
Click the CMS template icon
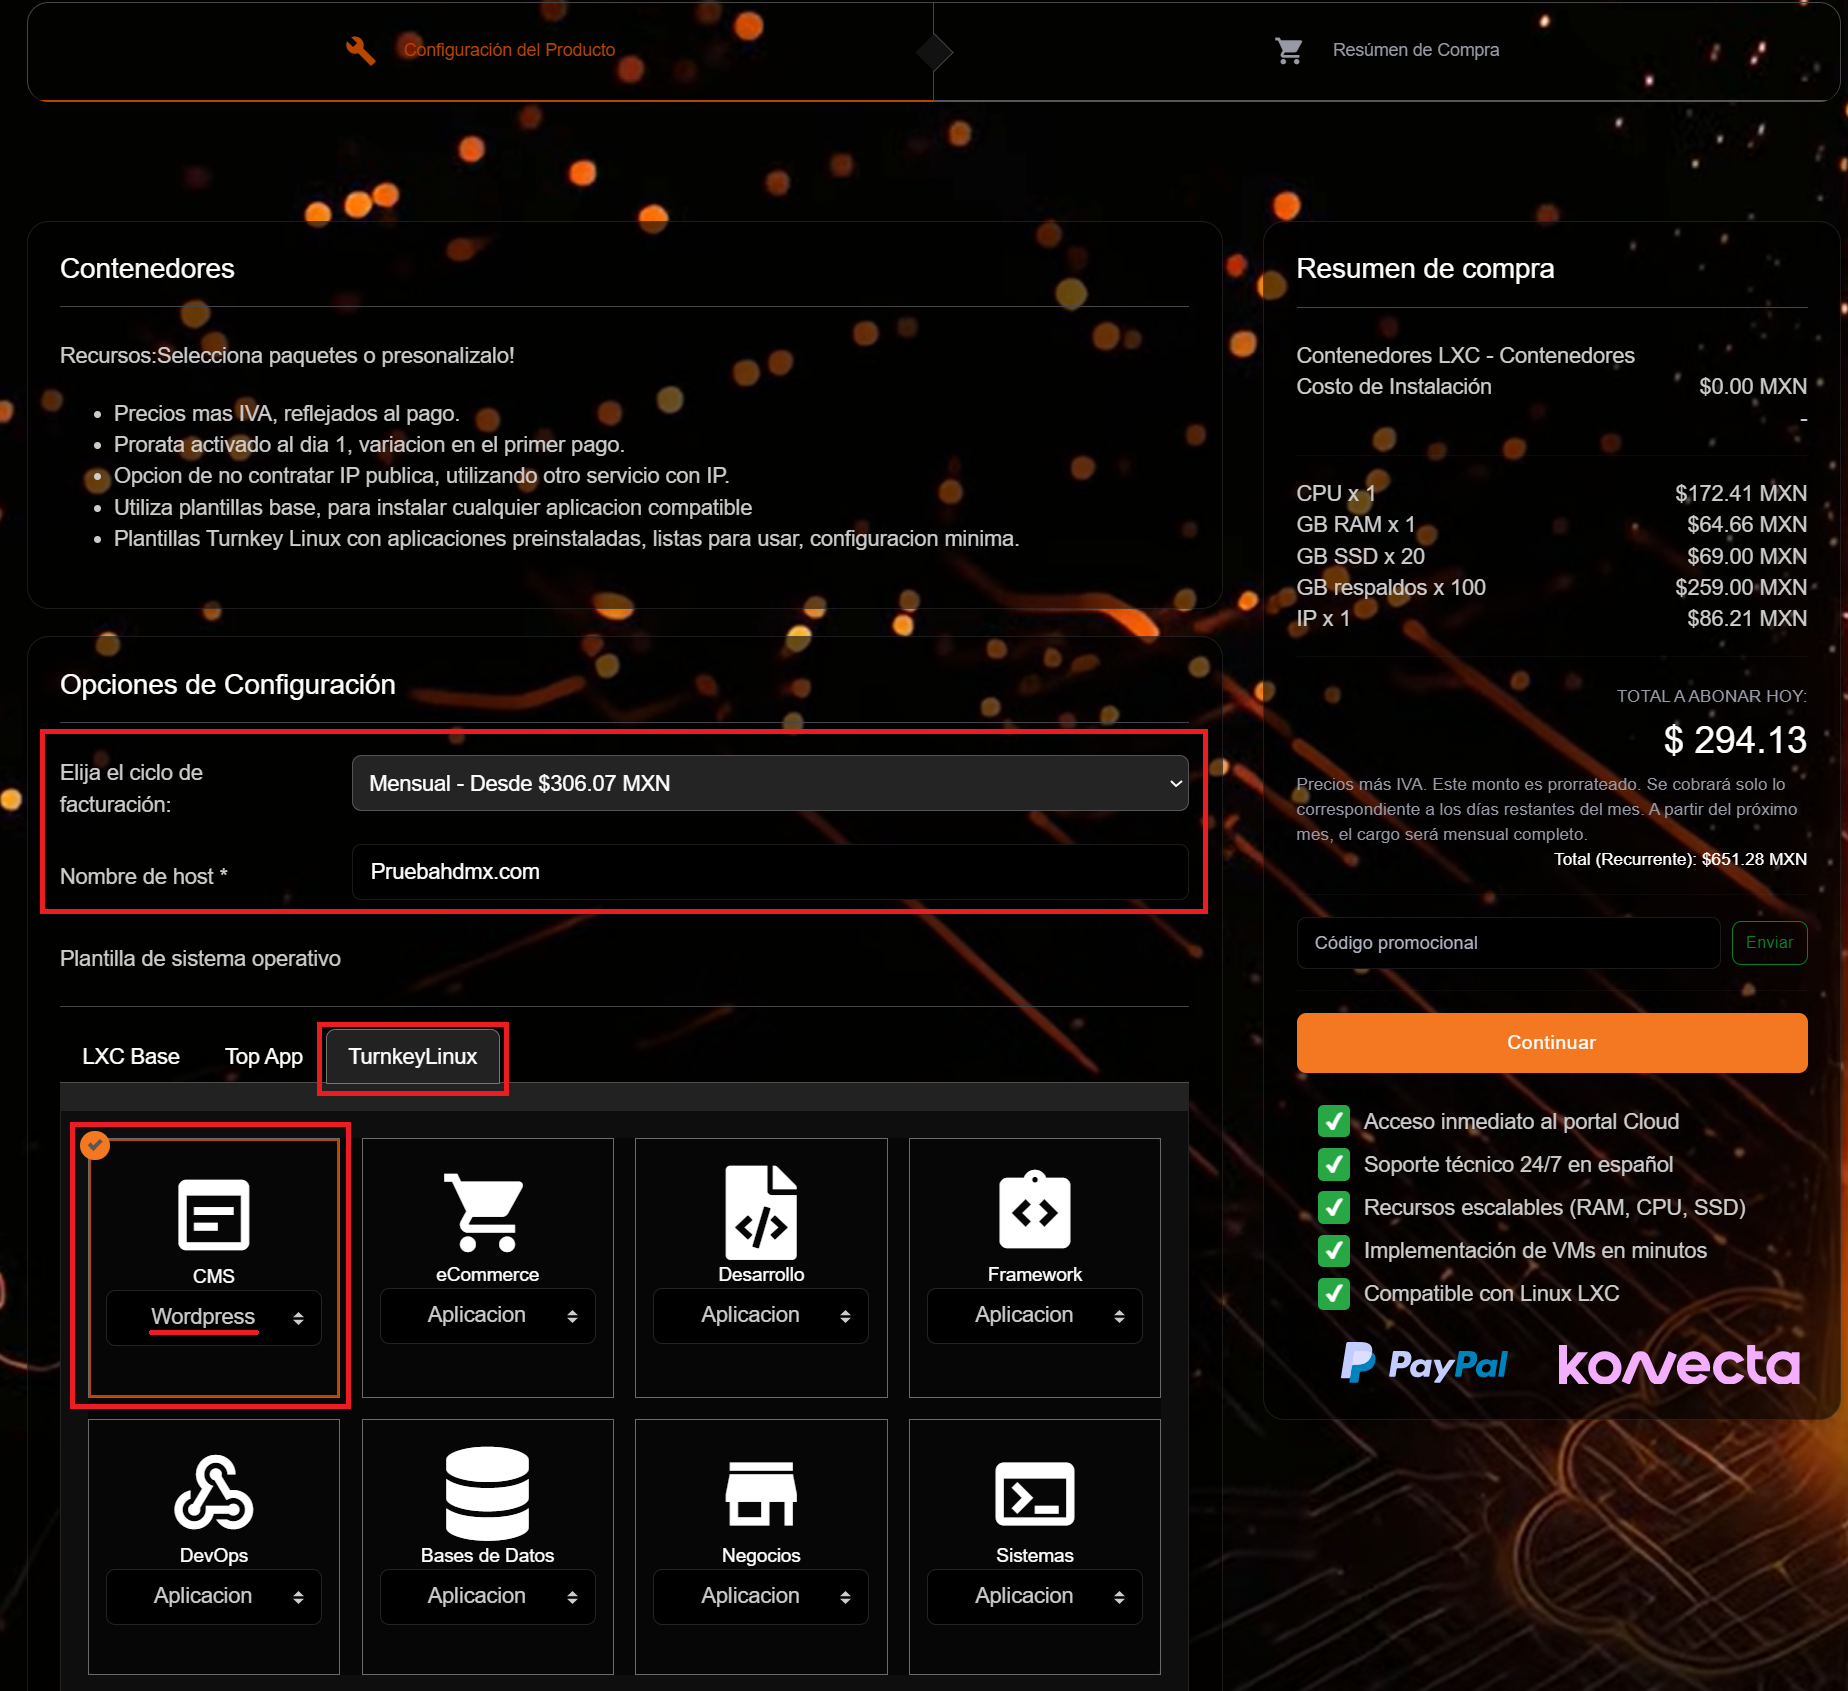(213, 1214)
